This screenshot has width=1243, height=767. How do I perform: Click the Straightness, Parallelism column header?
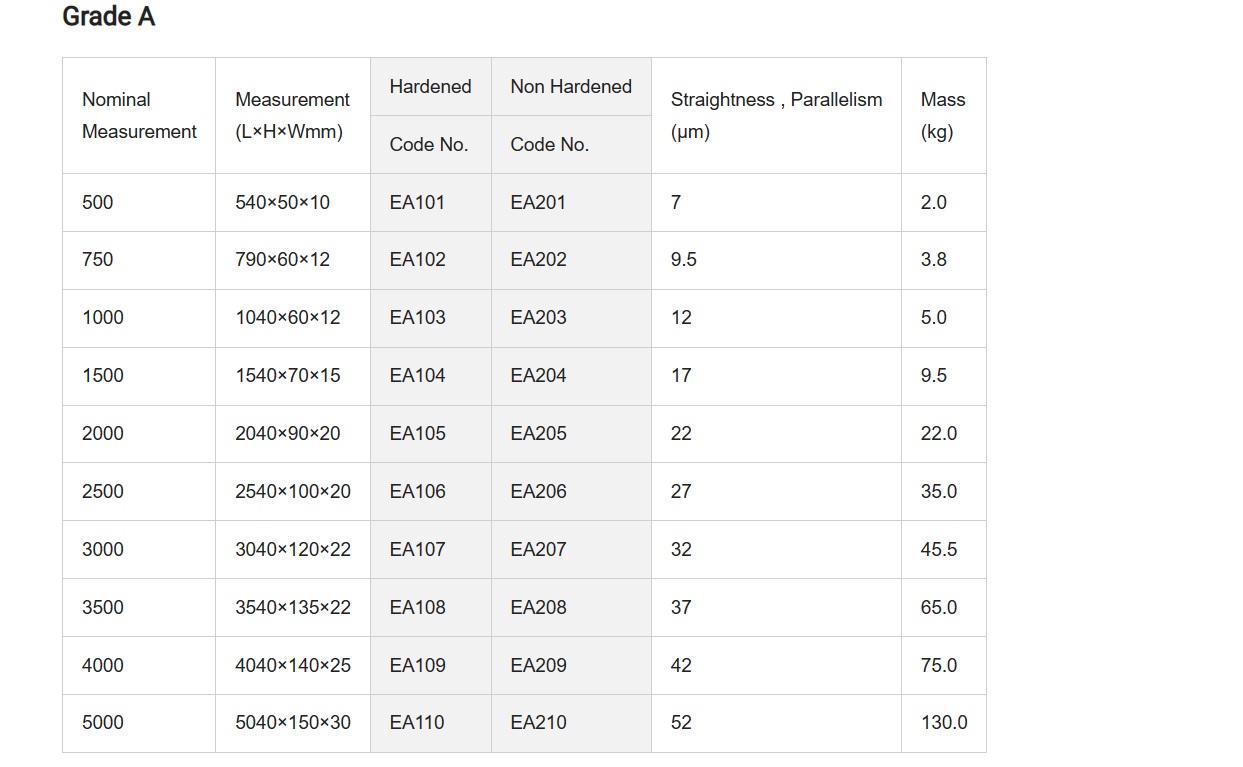tap(776, 115)
